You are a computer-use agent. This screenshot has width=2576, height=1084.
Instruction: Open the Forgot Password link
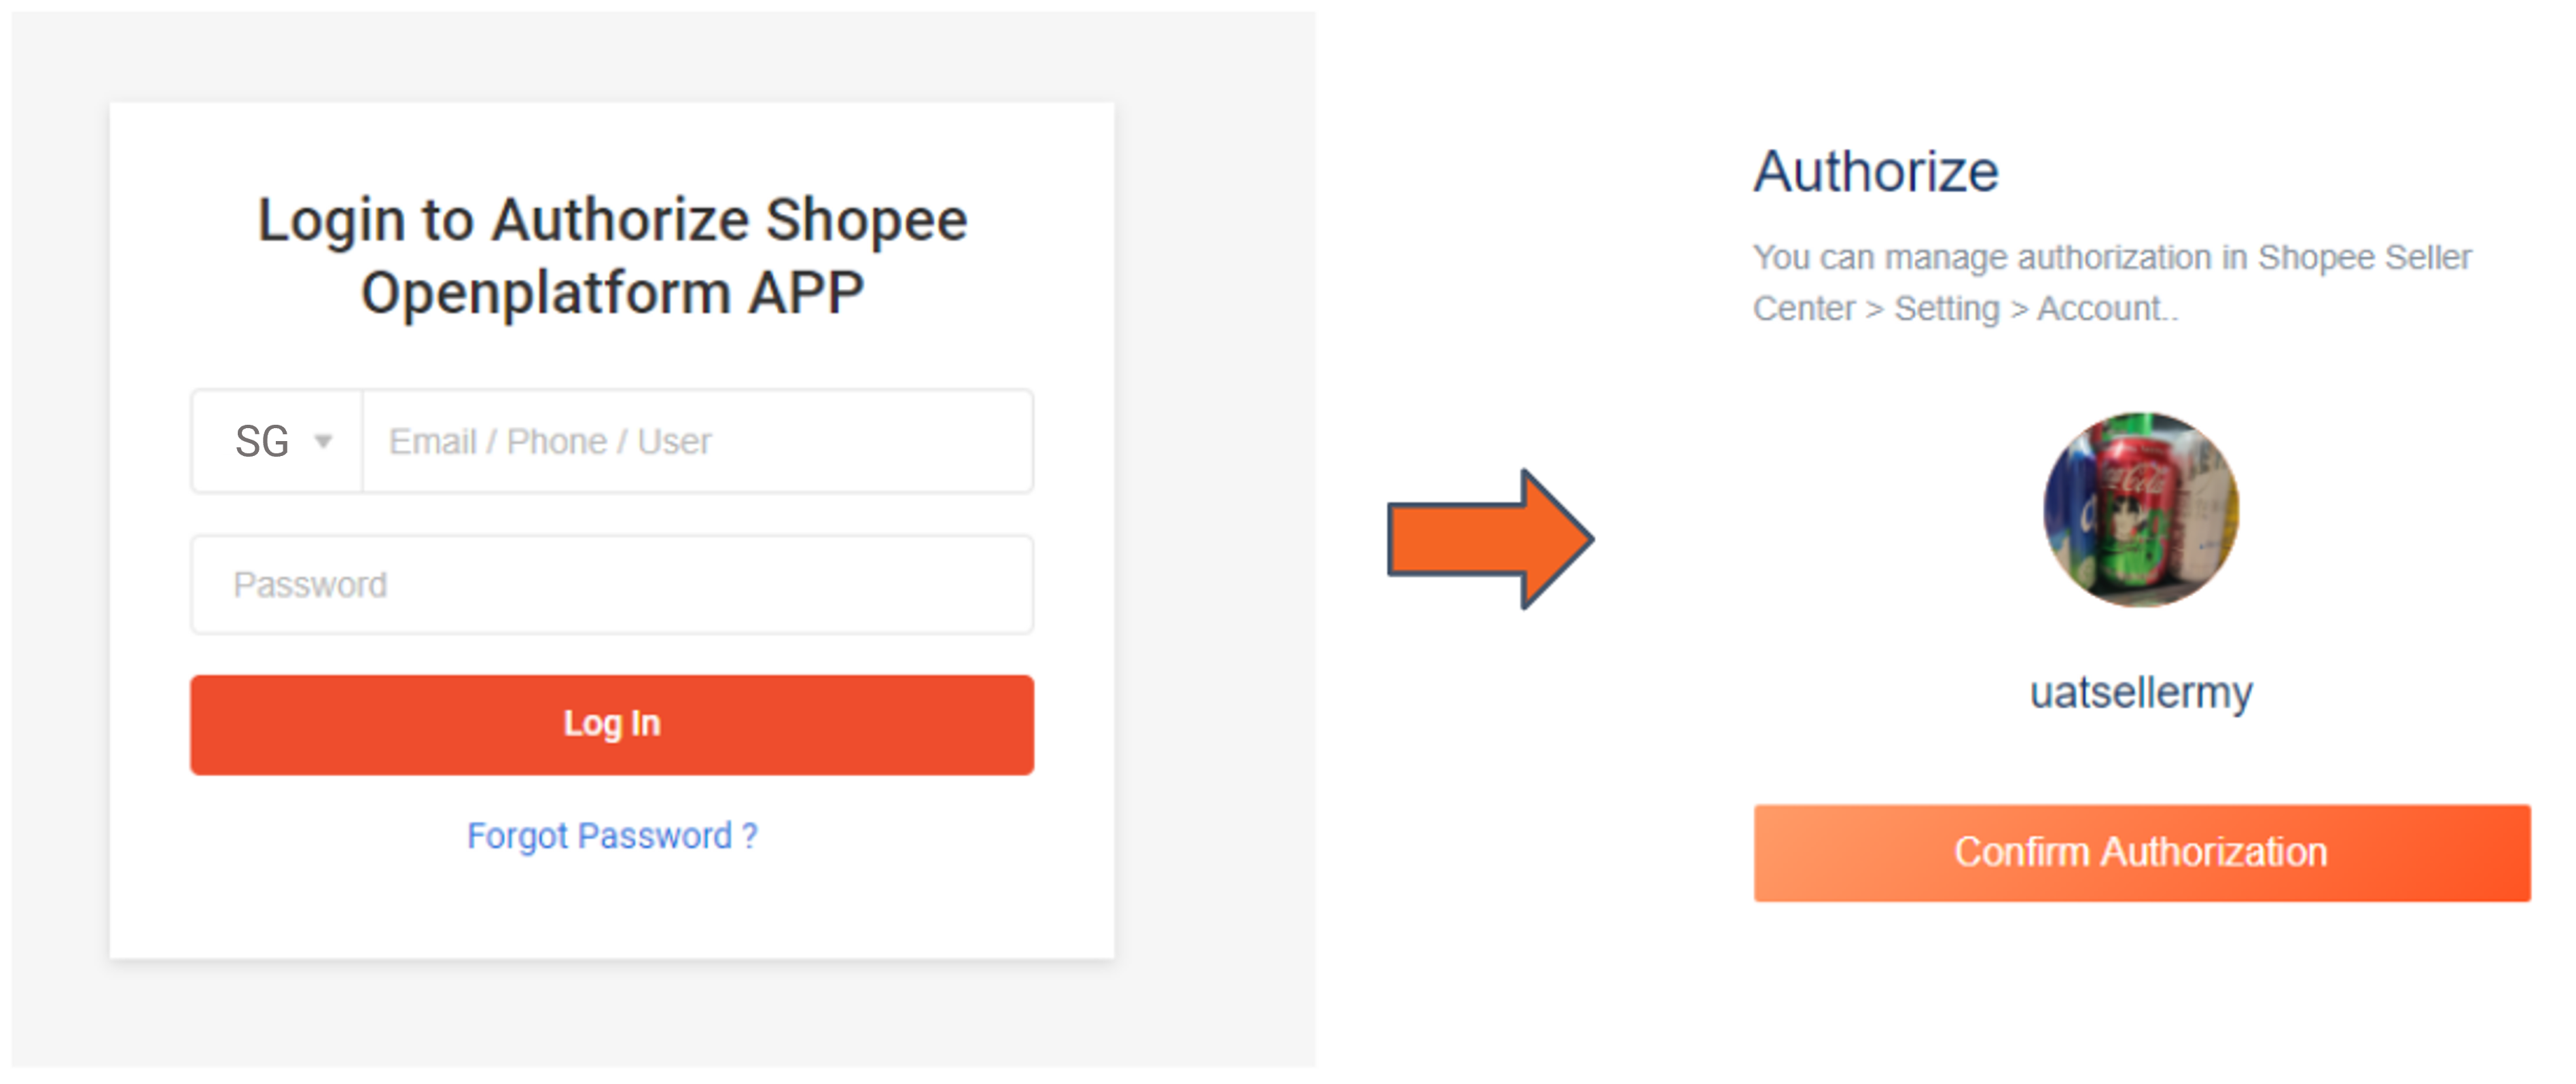tap(612, 836)
